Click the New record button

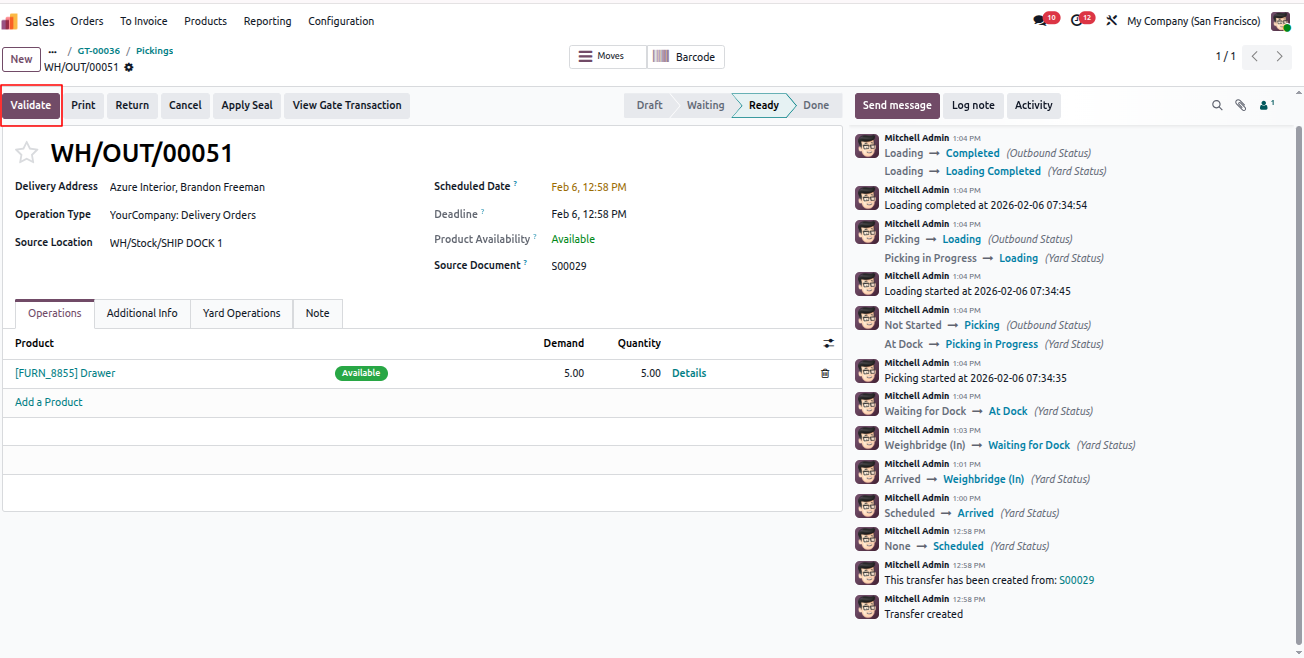pos(21,59)
